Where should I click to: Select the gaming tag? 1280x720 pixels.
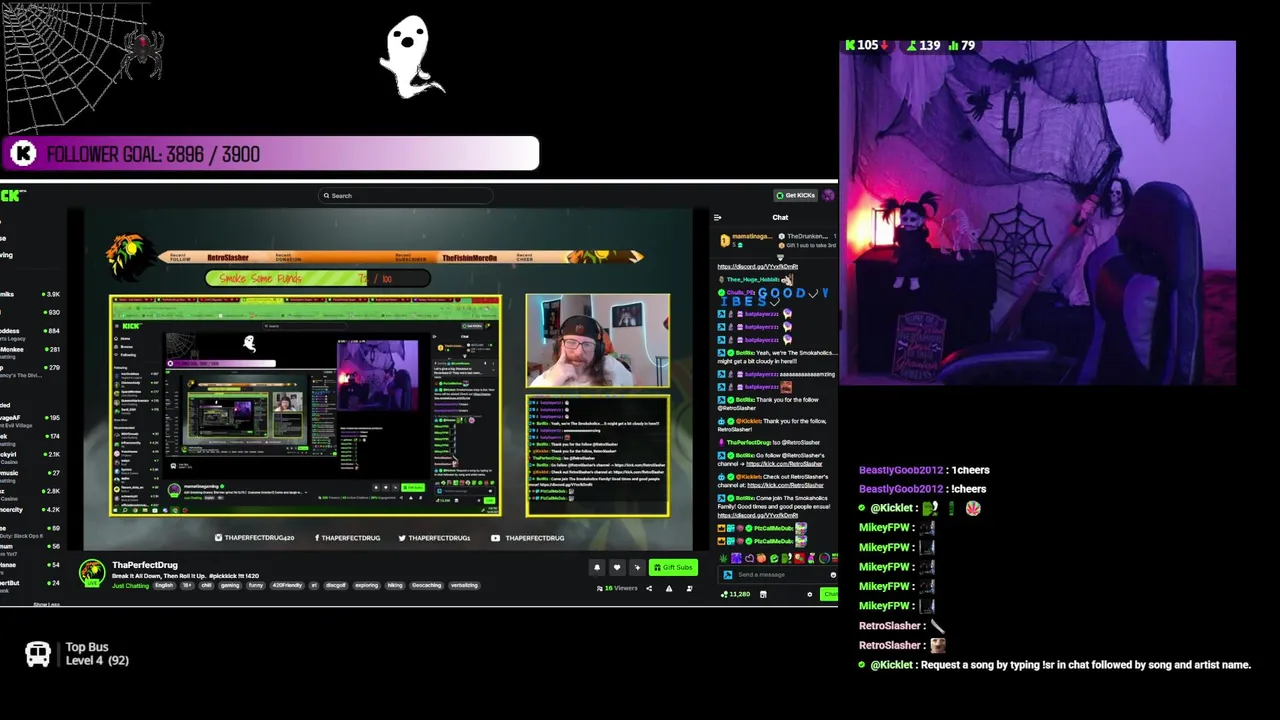pyautogui.click(x=230, y=586)
